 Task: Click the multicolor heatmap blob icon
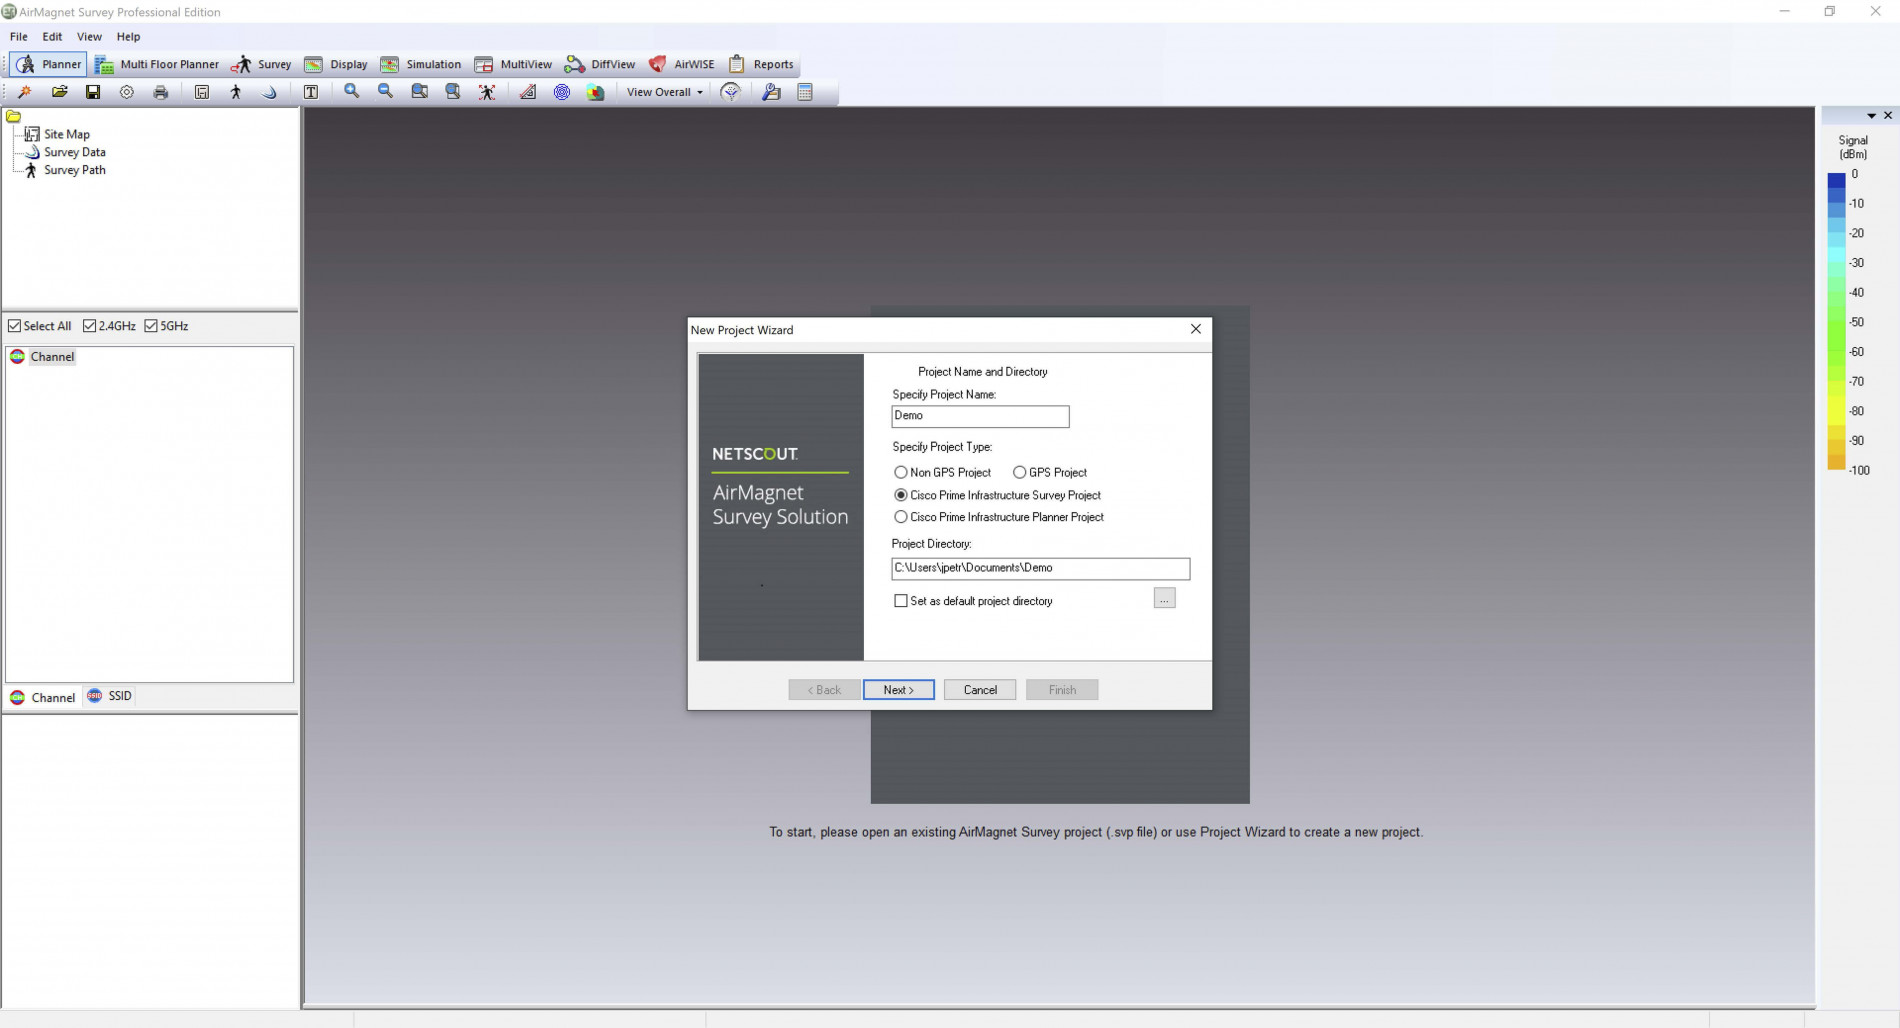pyautogui.click(x=596, y=92)
